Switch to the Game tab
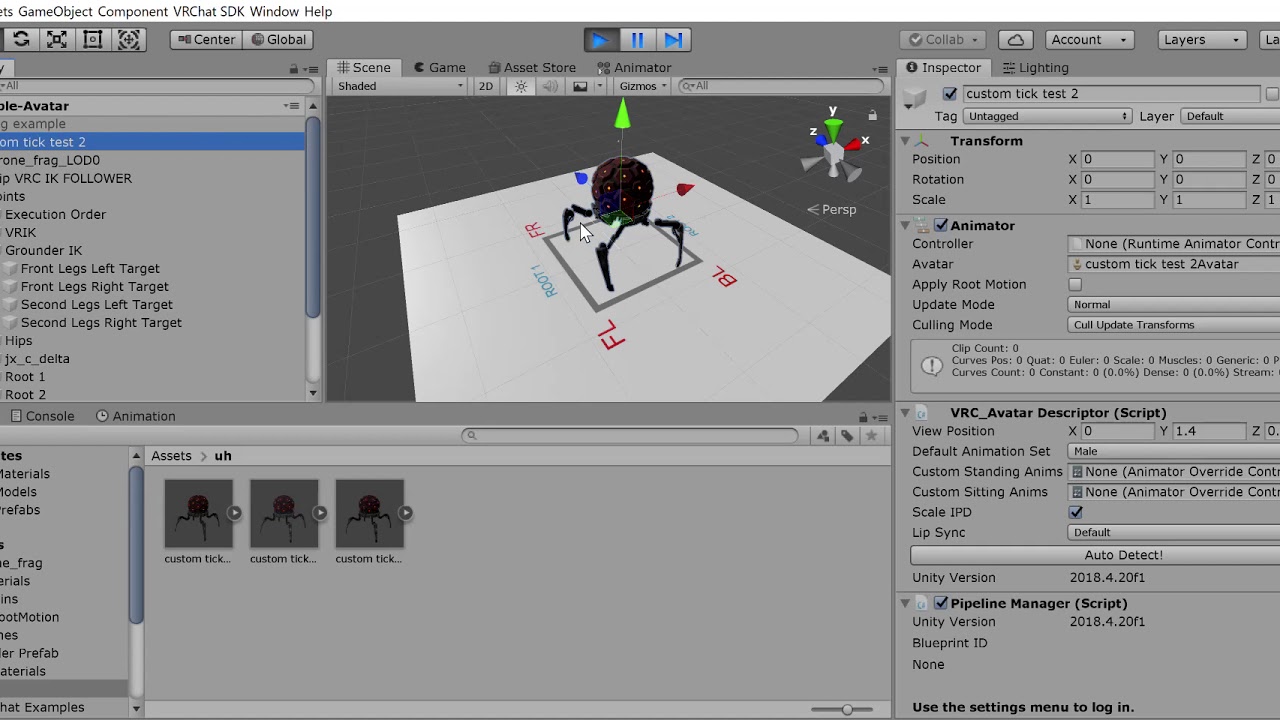 pos(439,68)
